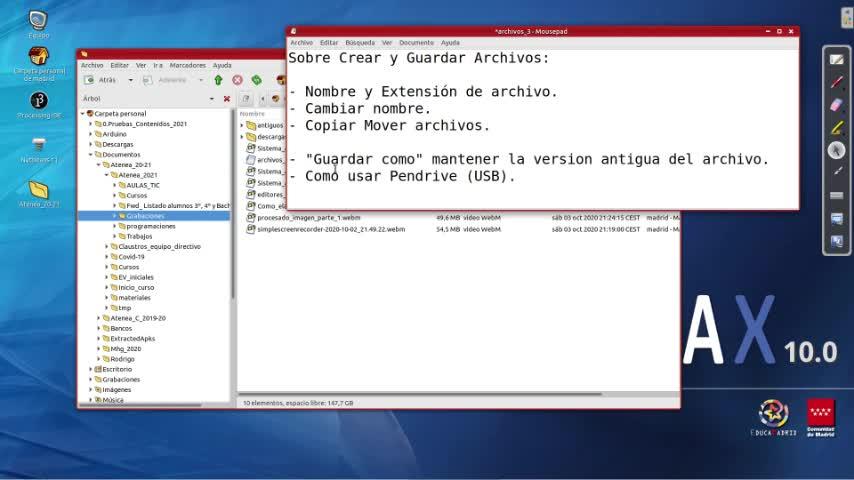Click the tree panel vertical scrollbar

(x=233, y=204)
